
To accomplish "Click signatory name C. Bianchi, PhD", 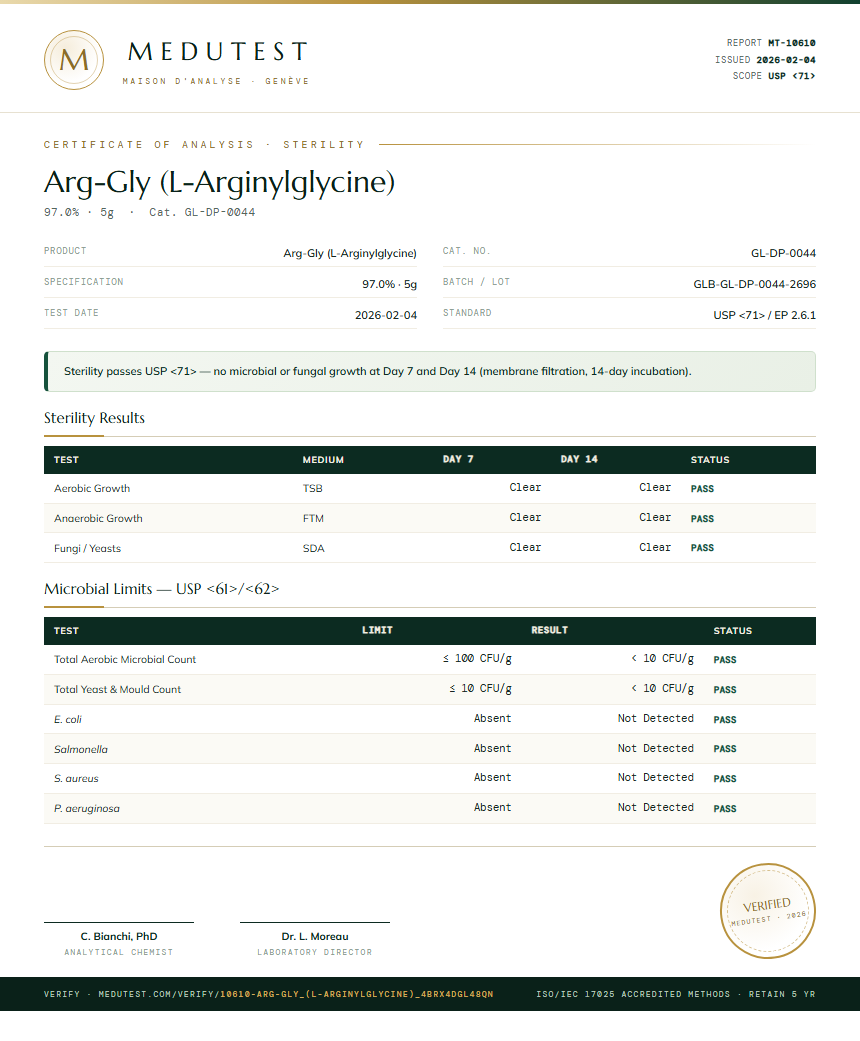I will click(119, 936).
